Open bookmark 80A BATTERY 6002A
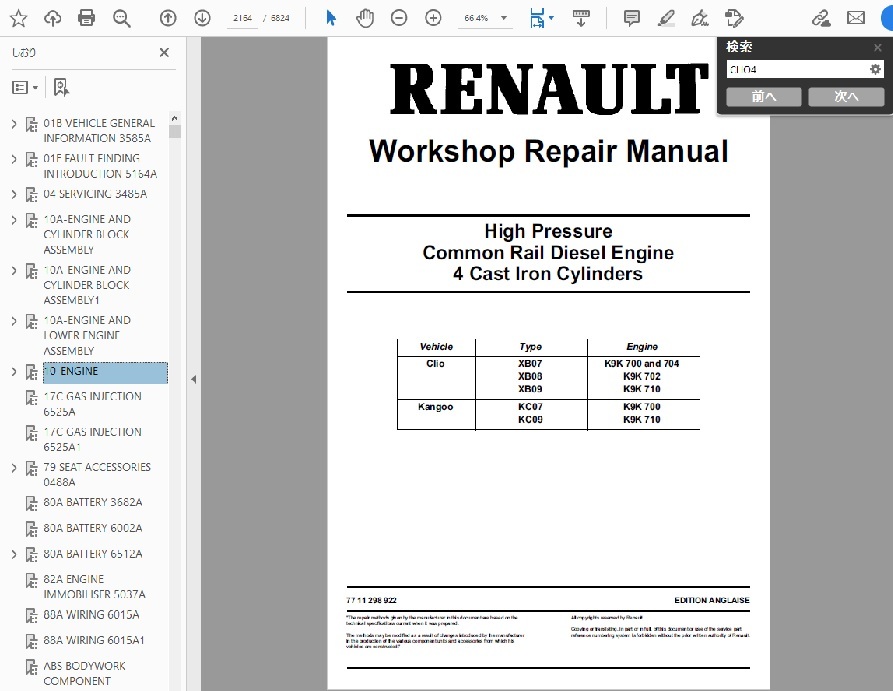Screen dimensions: 893x691 click(93, 529)
